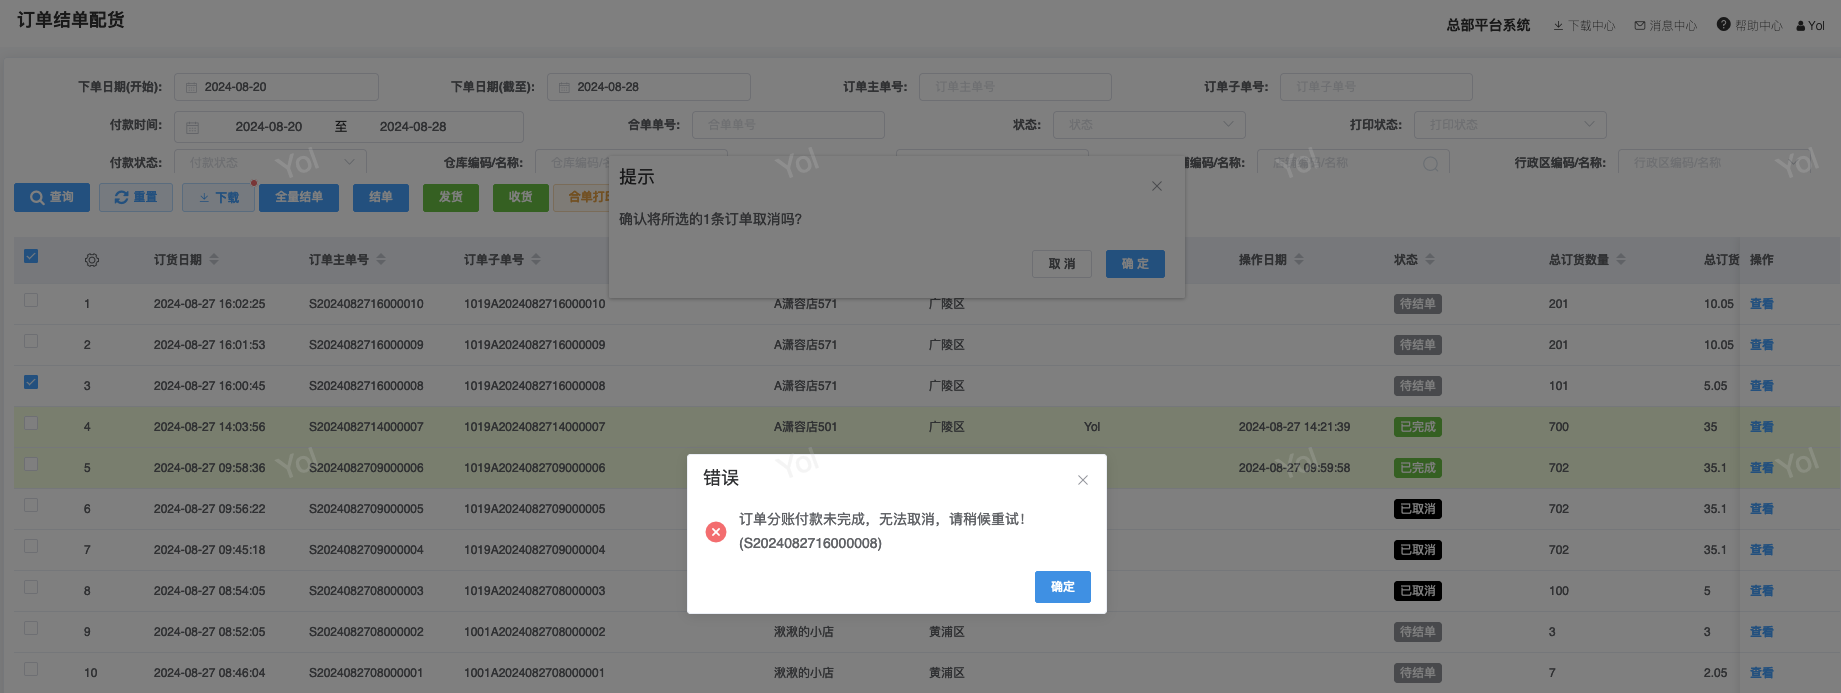Uncheck the checkbox for row 3
Screen dimensions: 1841x693
pyautogui.click(x=31, y=382)
